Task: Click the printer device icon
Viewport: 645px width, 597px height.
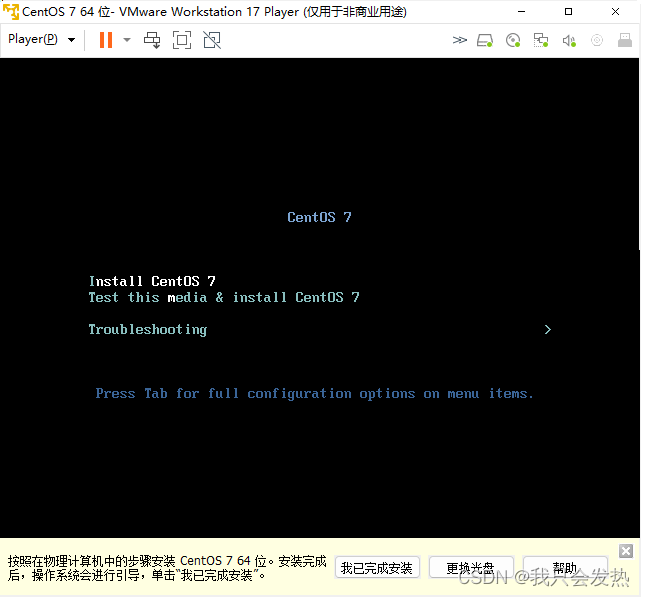Action: [625, 40]
